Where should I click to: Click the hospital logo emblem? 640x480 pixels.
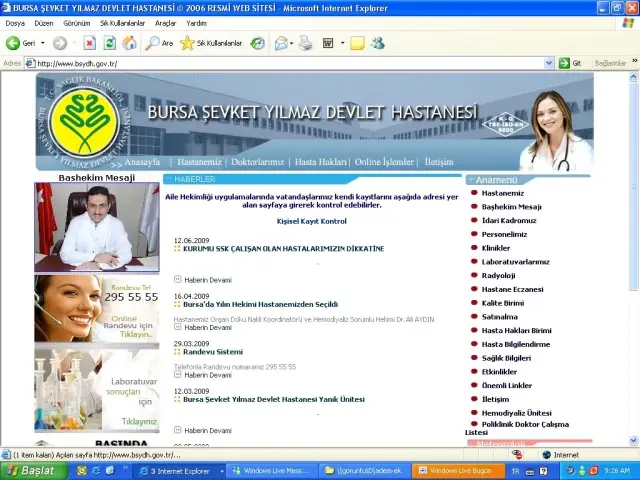point(85,122)
